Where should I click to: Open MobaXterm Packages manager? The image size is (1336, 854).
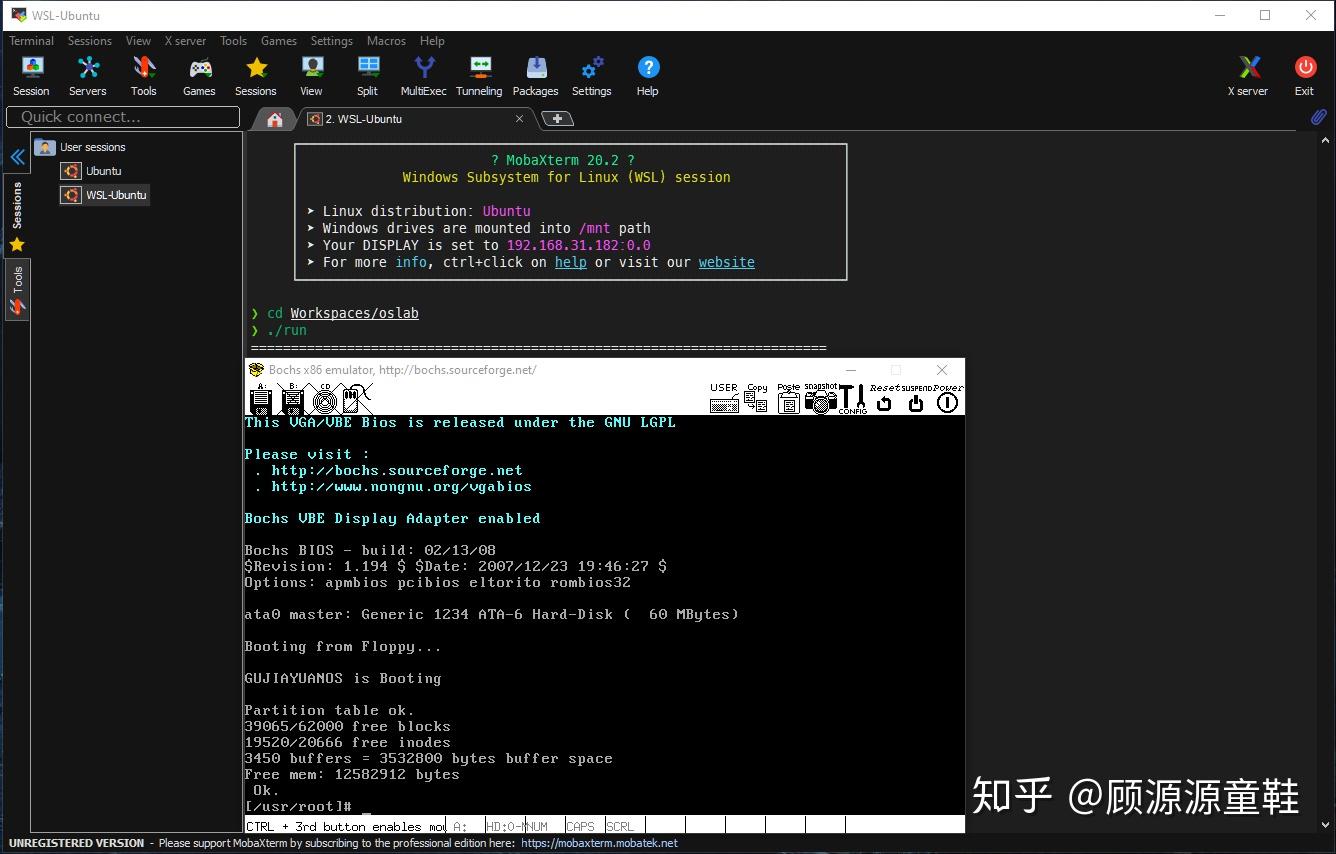pyautogui.click(x=536, y=74)
